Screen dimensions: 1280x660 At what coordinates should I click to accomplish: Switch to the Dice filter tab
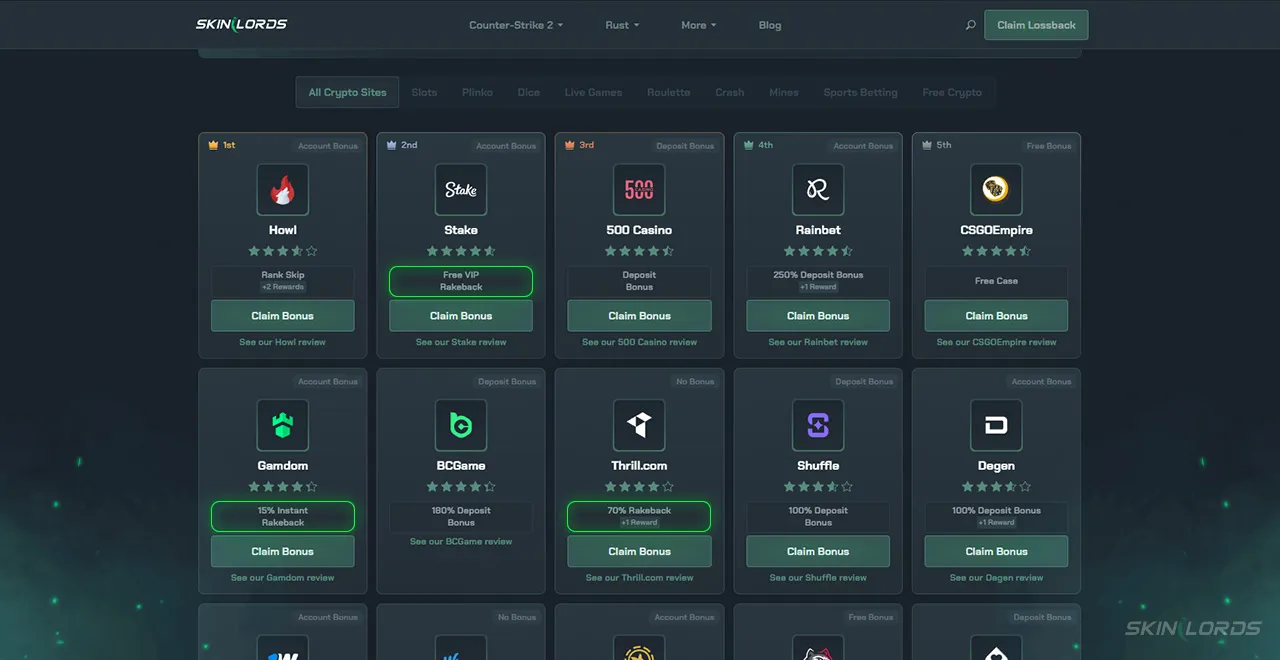(529, 92)
